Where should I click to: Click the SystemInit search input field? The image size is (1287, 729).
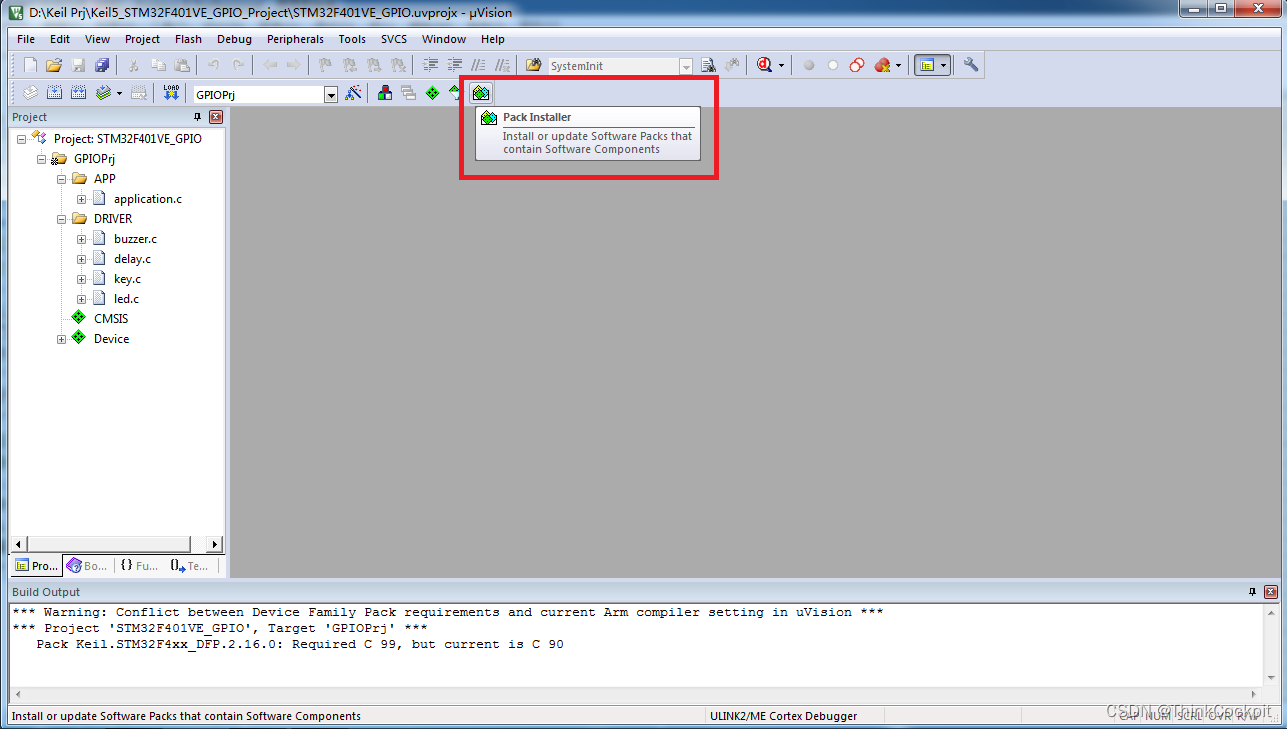coord(612,66)
